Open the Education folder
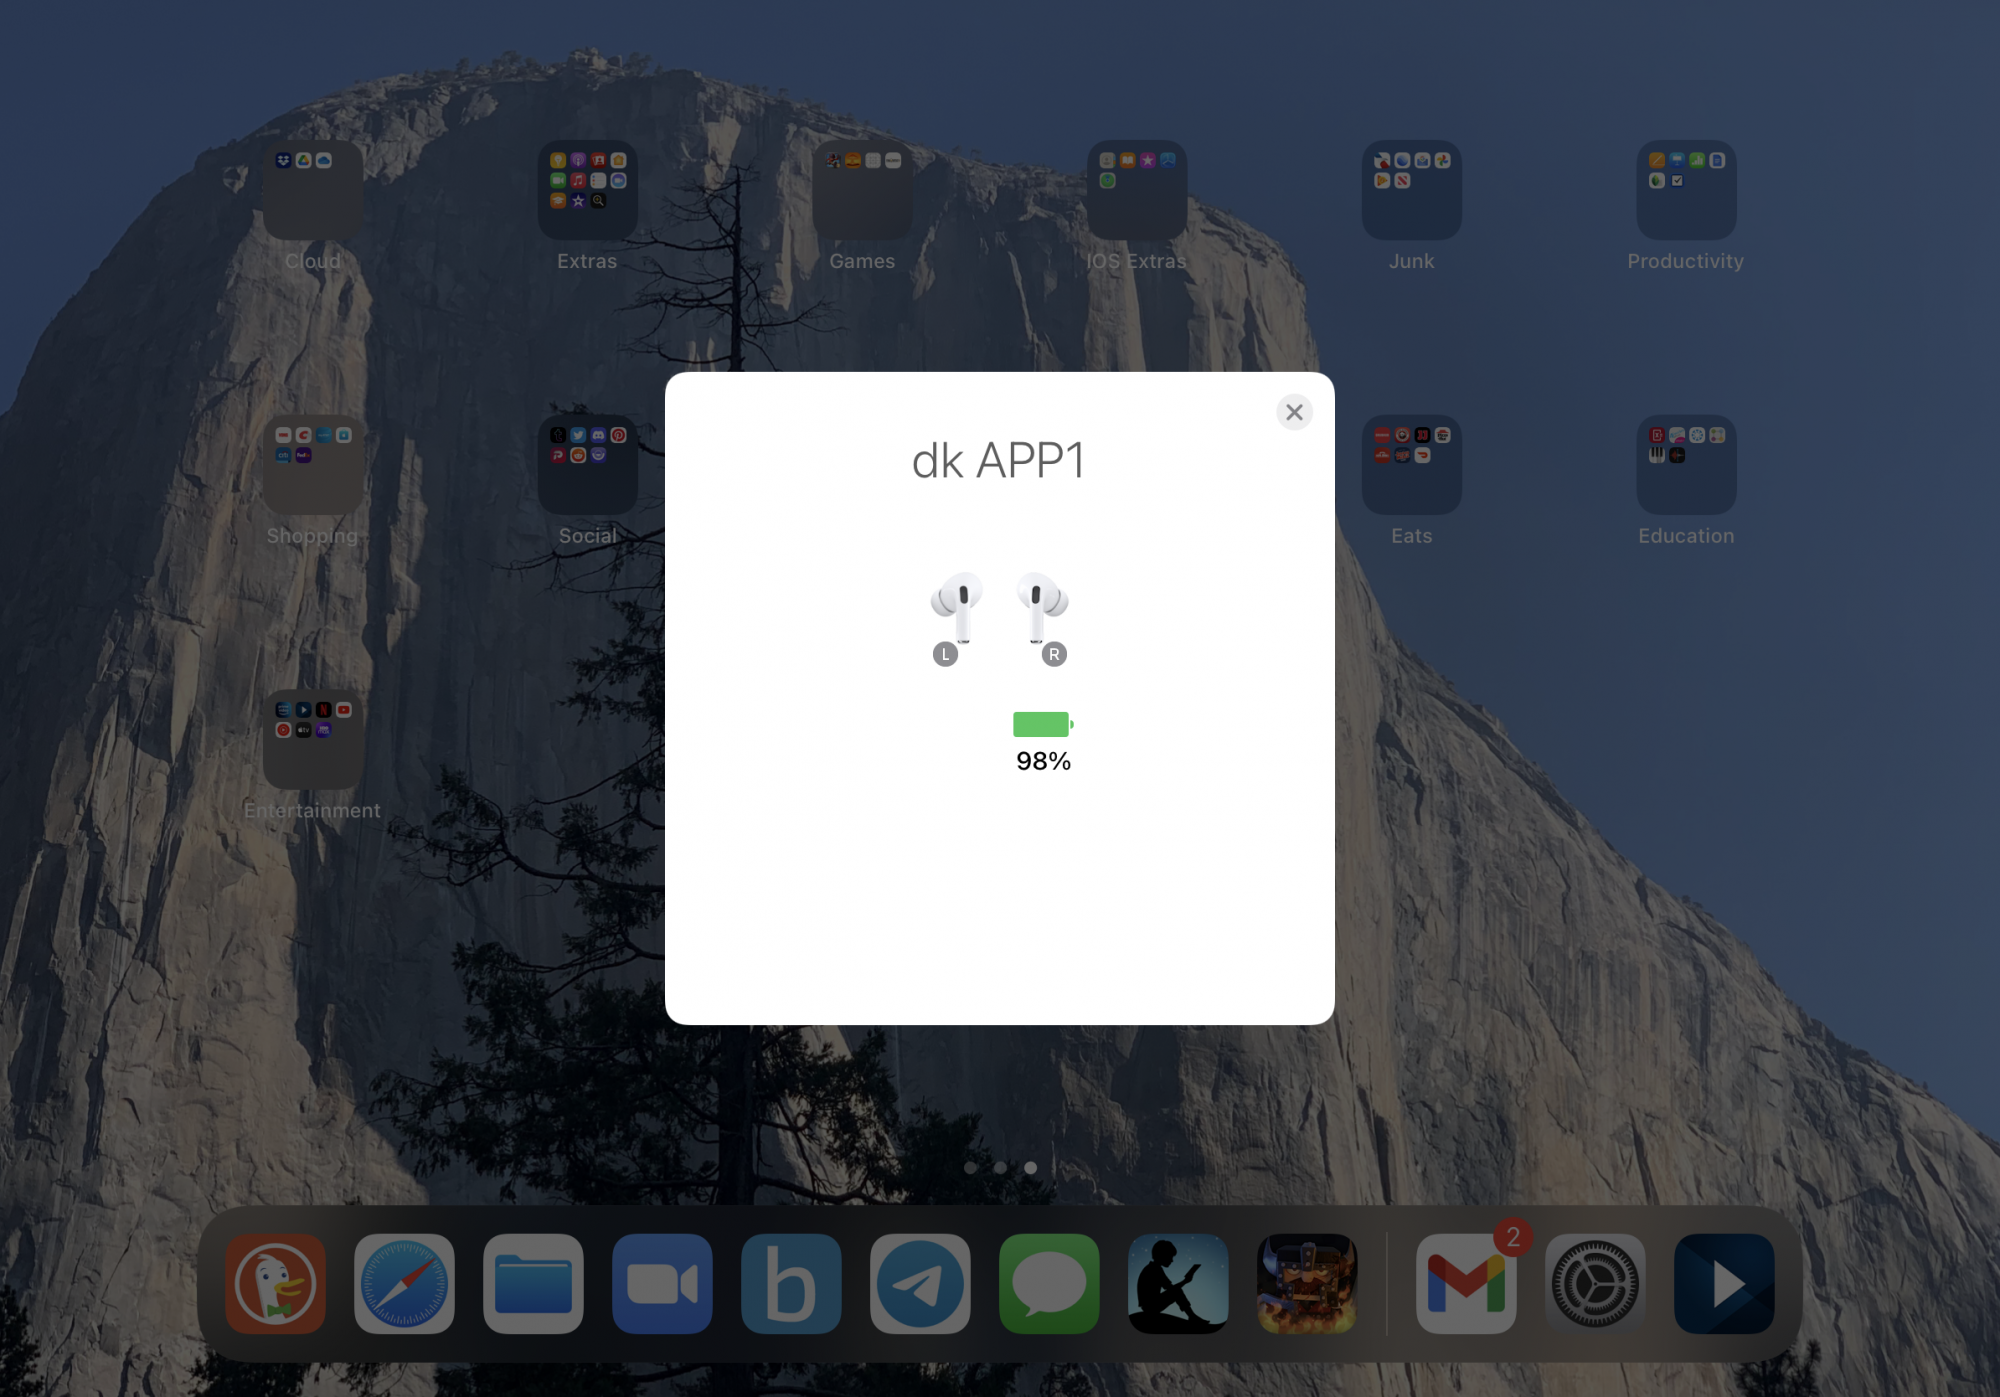This screenshot has height=1397, width=2000. pos(1686,465)
